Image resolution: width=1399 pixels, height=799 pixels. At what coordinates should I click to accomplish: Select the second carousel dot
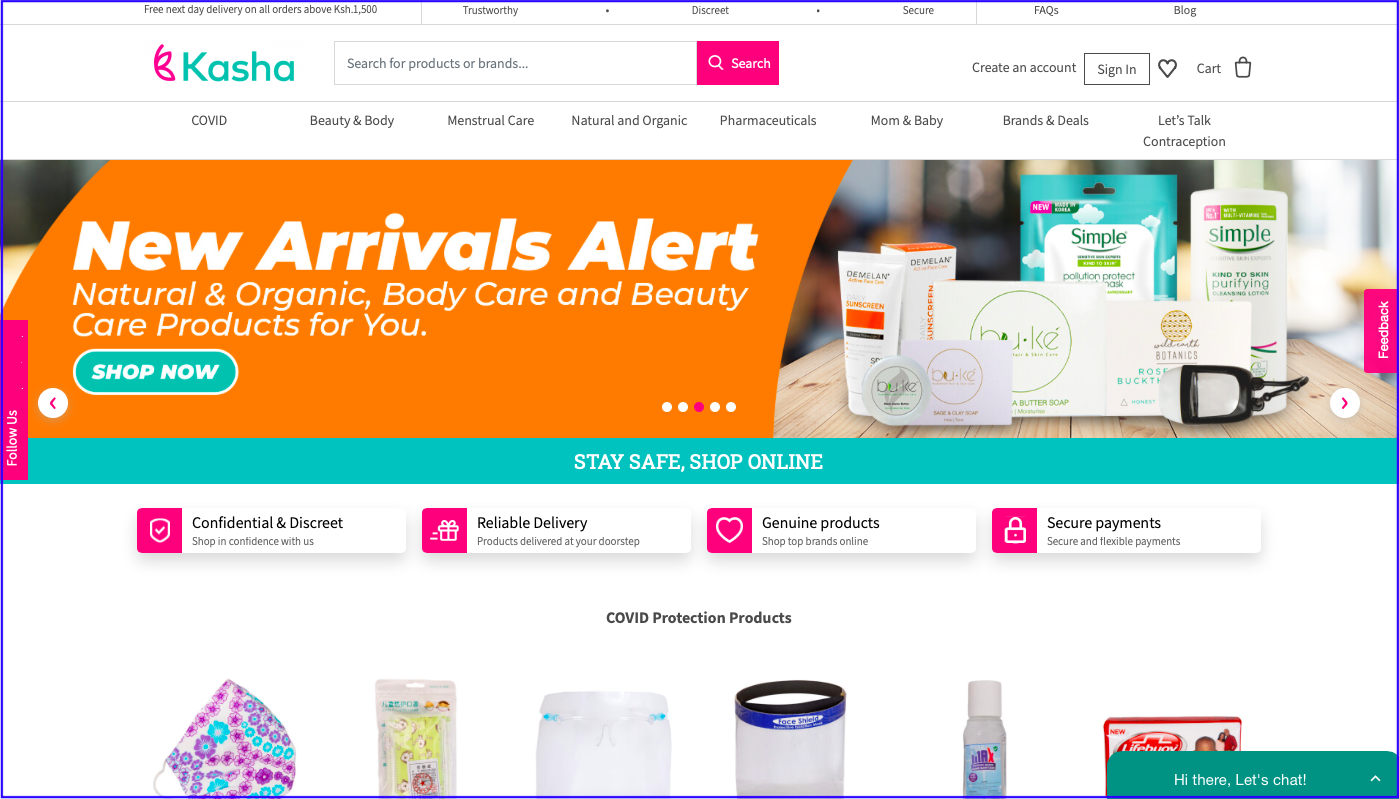click(x=683, y=407)
